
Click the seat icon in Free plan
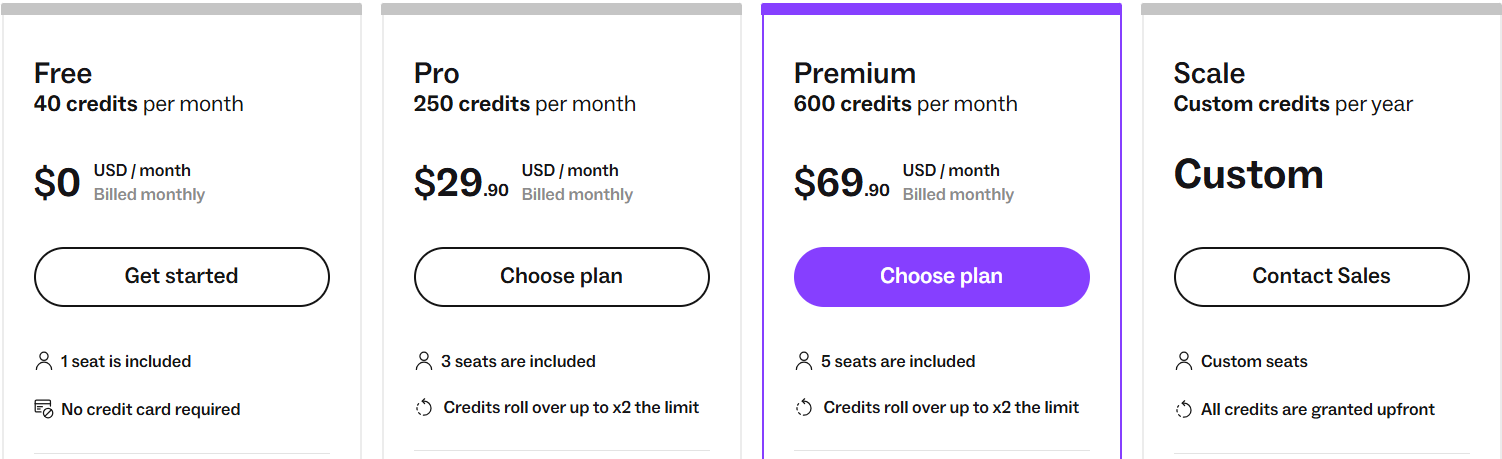point(43,361)
